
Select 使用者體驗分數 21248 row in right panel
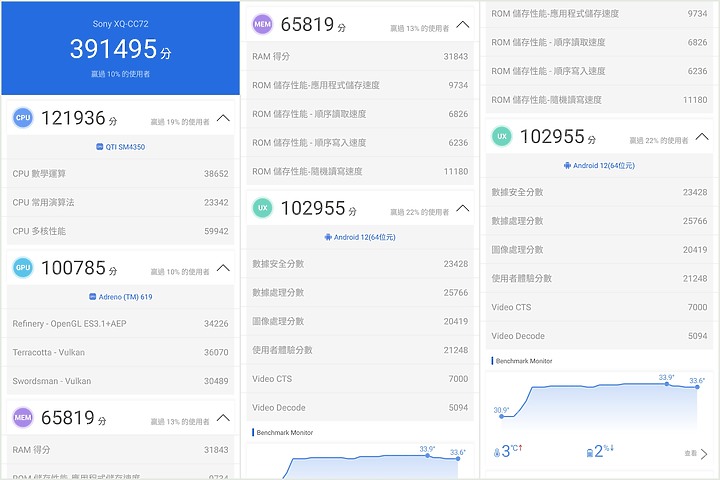599,278
